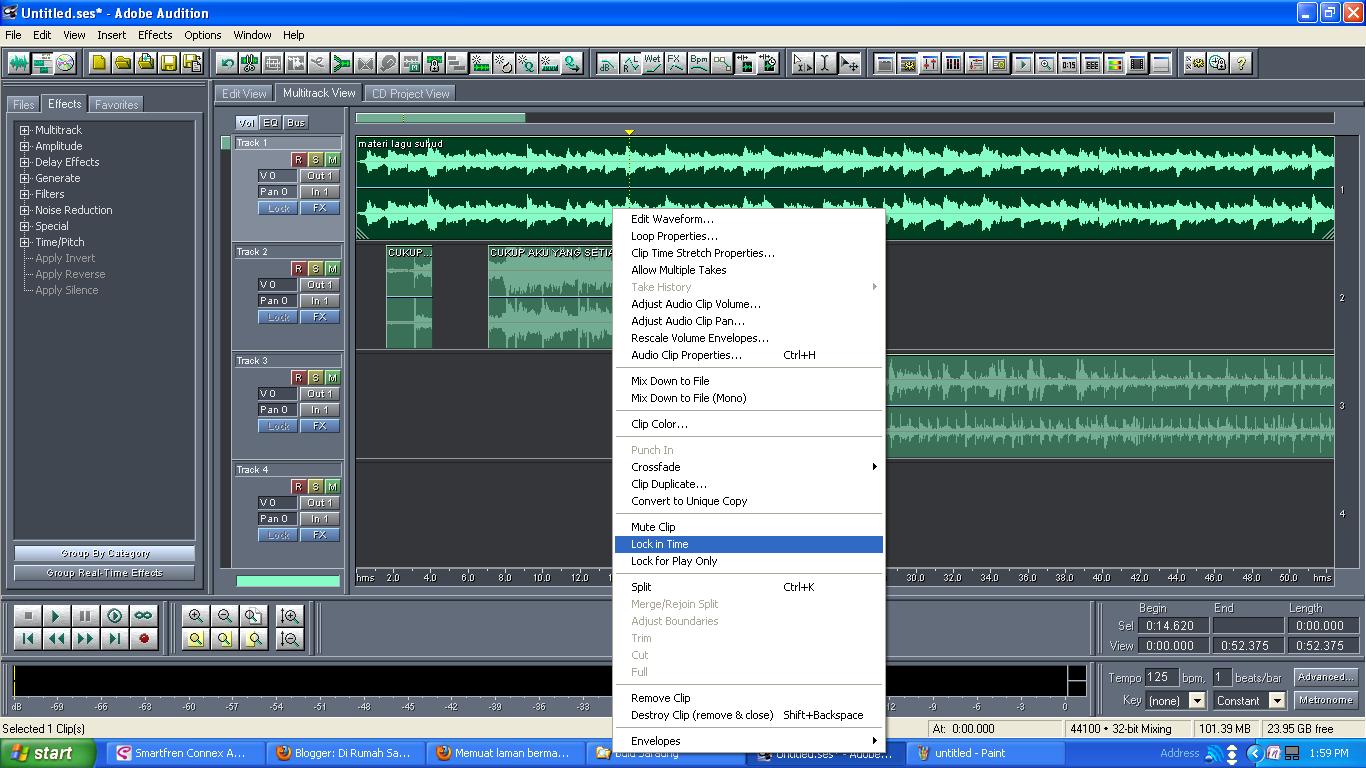This screenshot has width=1366, height=768.
Task: Click the Go to Beginning transport button
Action: [x=27, y=639]
